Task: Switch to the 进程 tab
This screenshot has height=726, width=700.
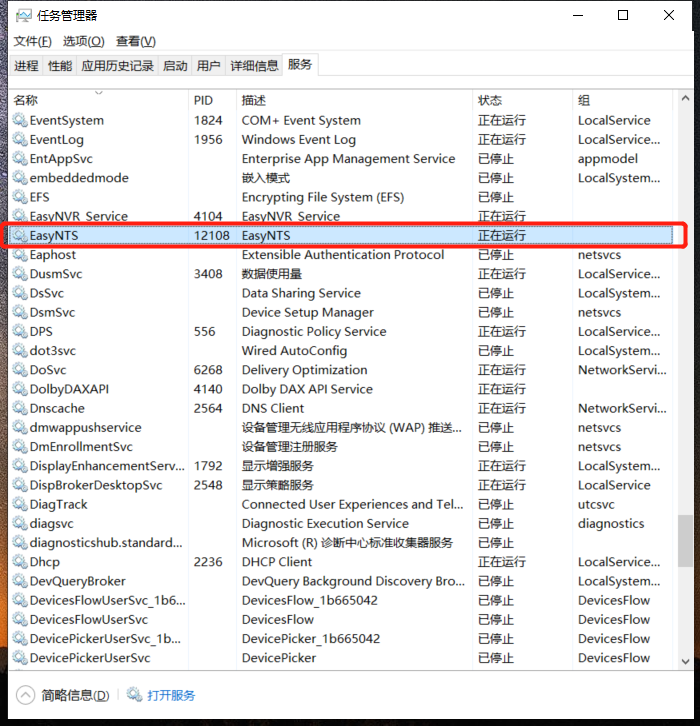Action: [x=26, y=66]
